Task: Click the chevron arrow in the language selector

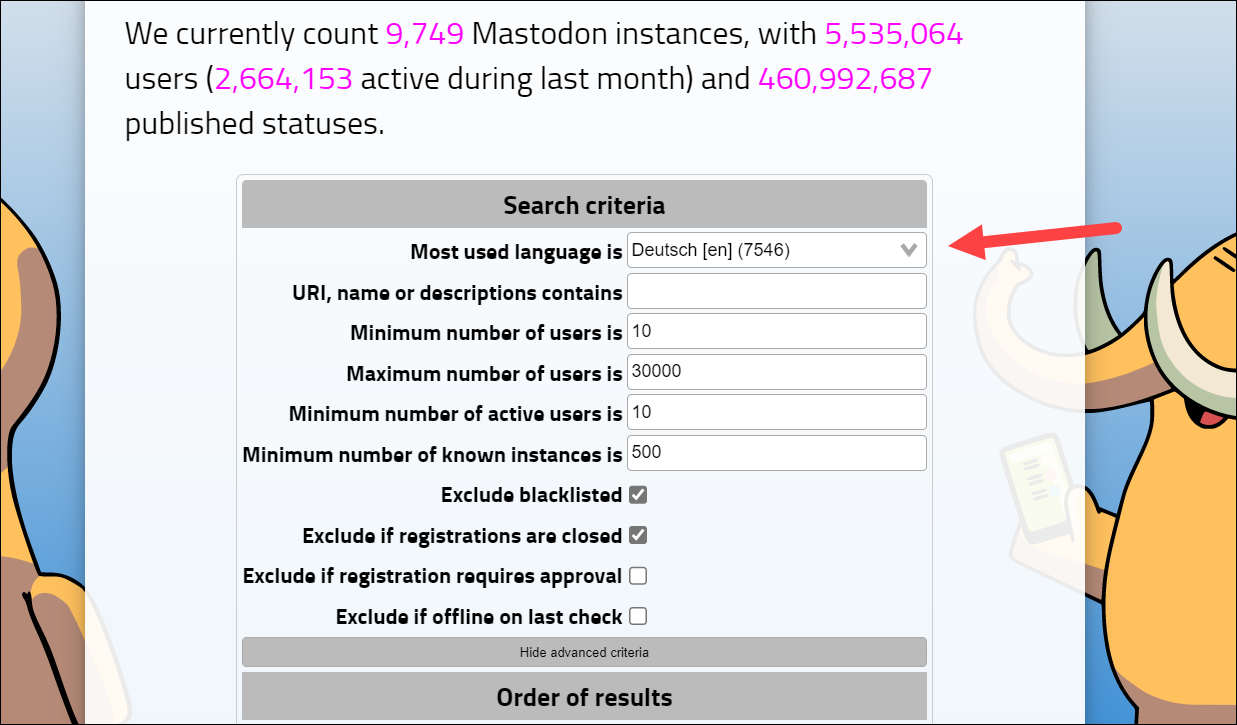Action: [909, 250]
